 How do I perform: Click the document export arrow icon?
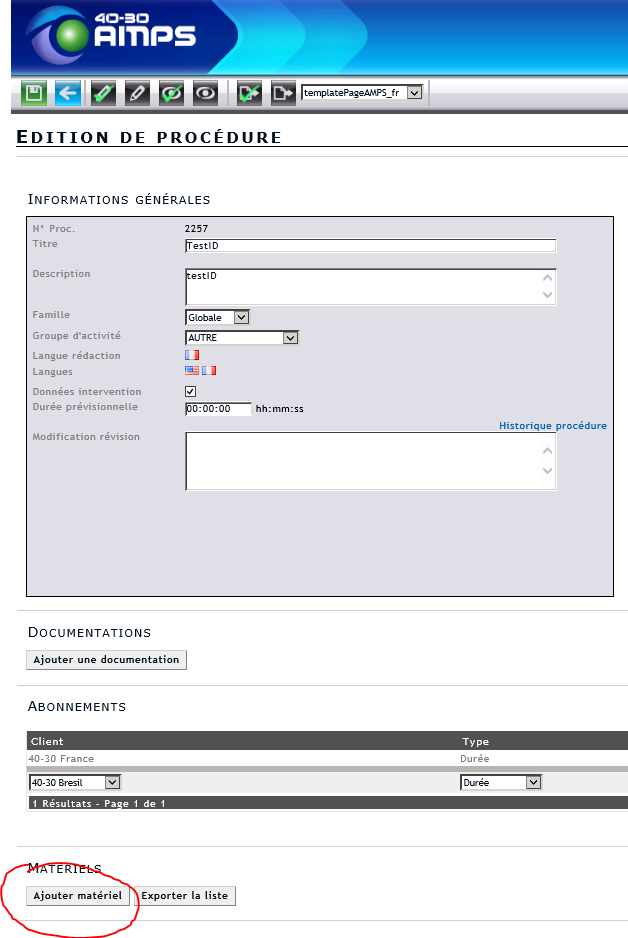[283, 94]
